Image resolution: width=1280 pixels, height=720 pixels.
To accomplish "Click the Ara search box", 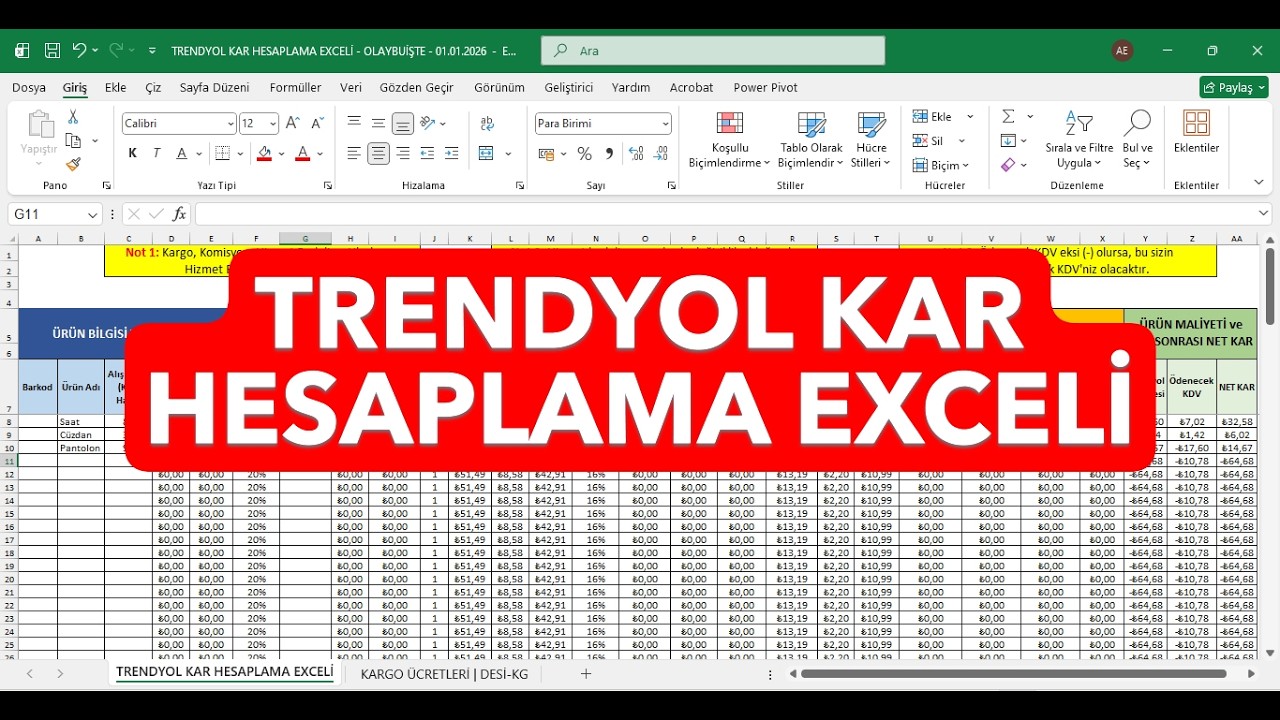I will click(x=713, y=51).
